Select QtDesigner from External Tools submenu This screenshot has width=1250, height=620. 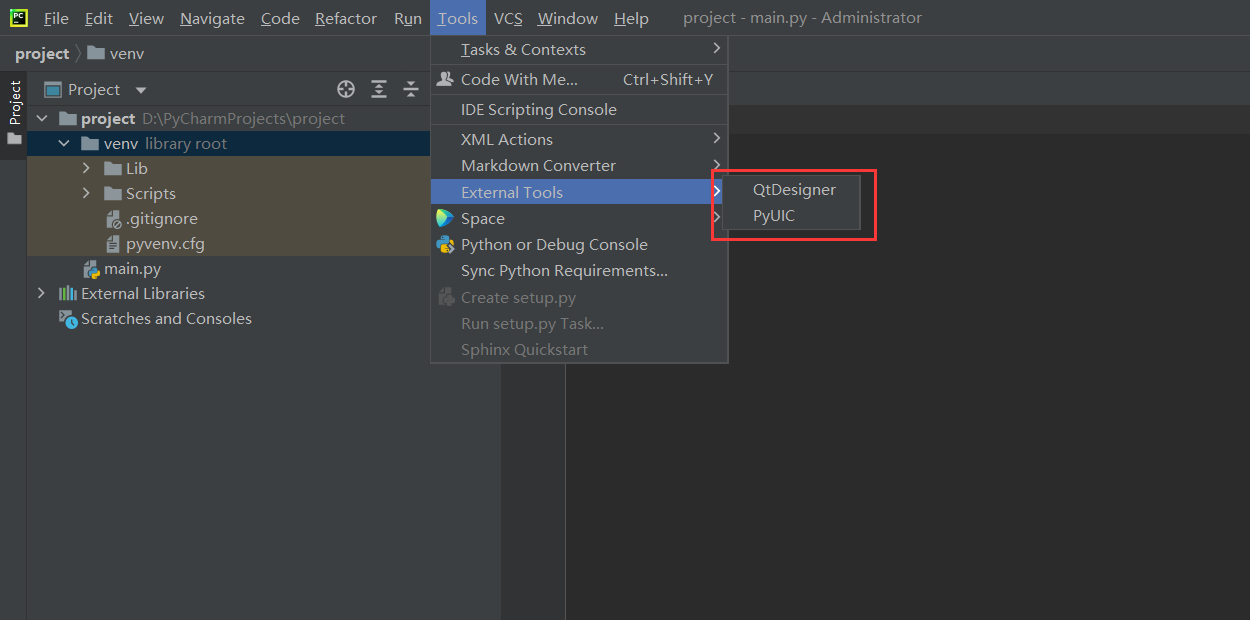793,189
